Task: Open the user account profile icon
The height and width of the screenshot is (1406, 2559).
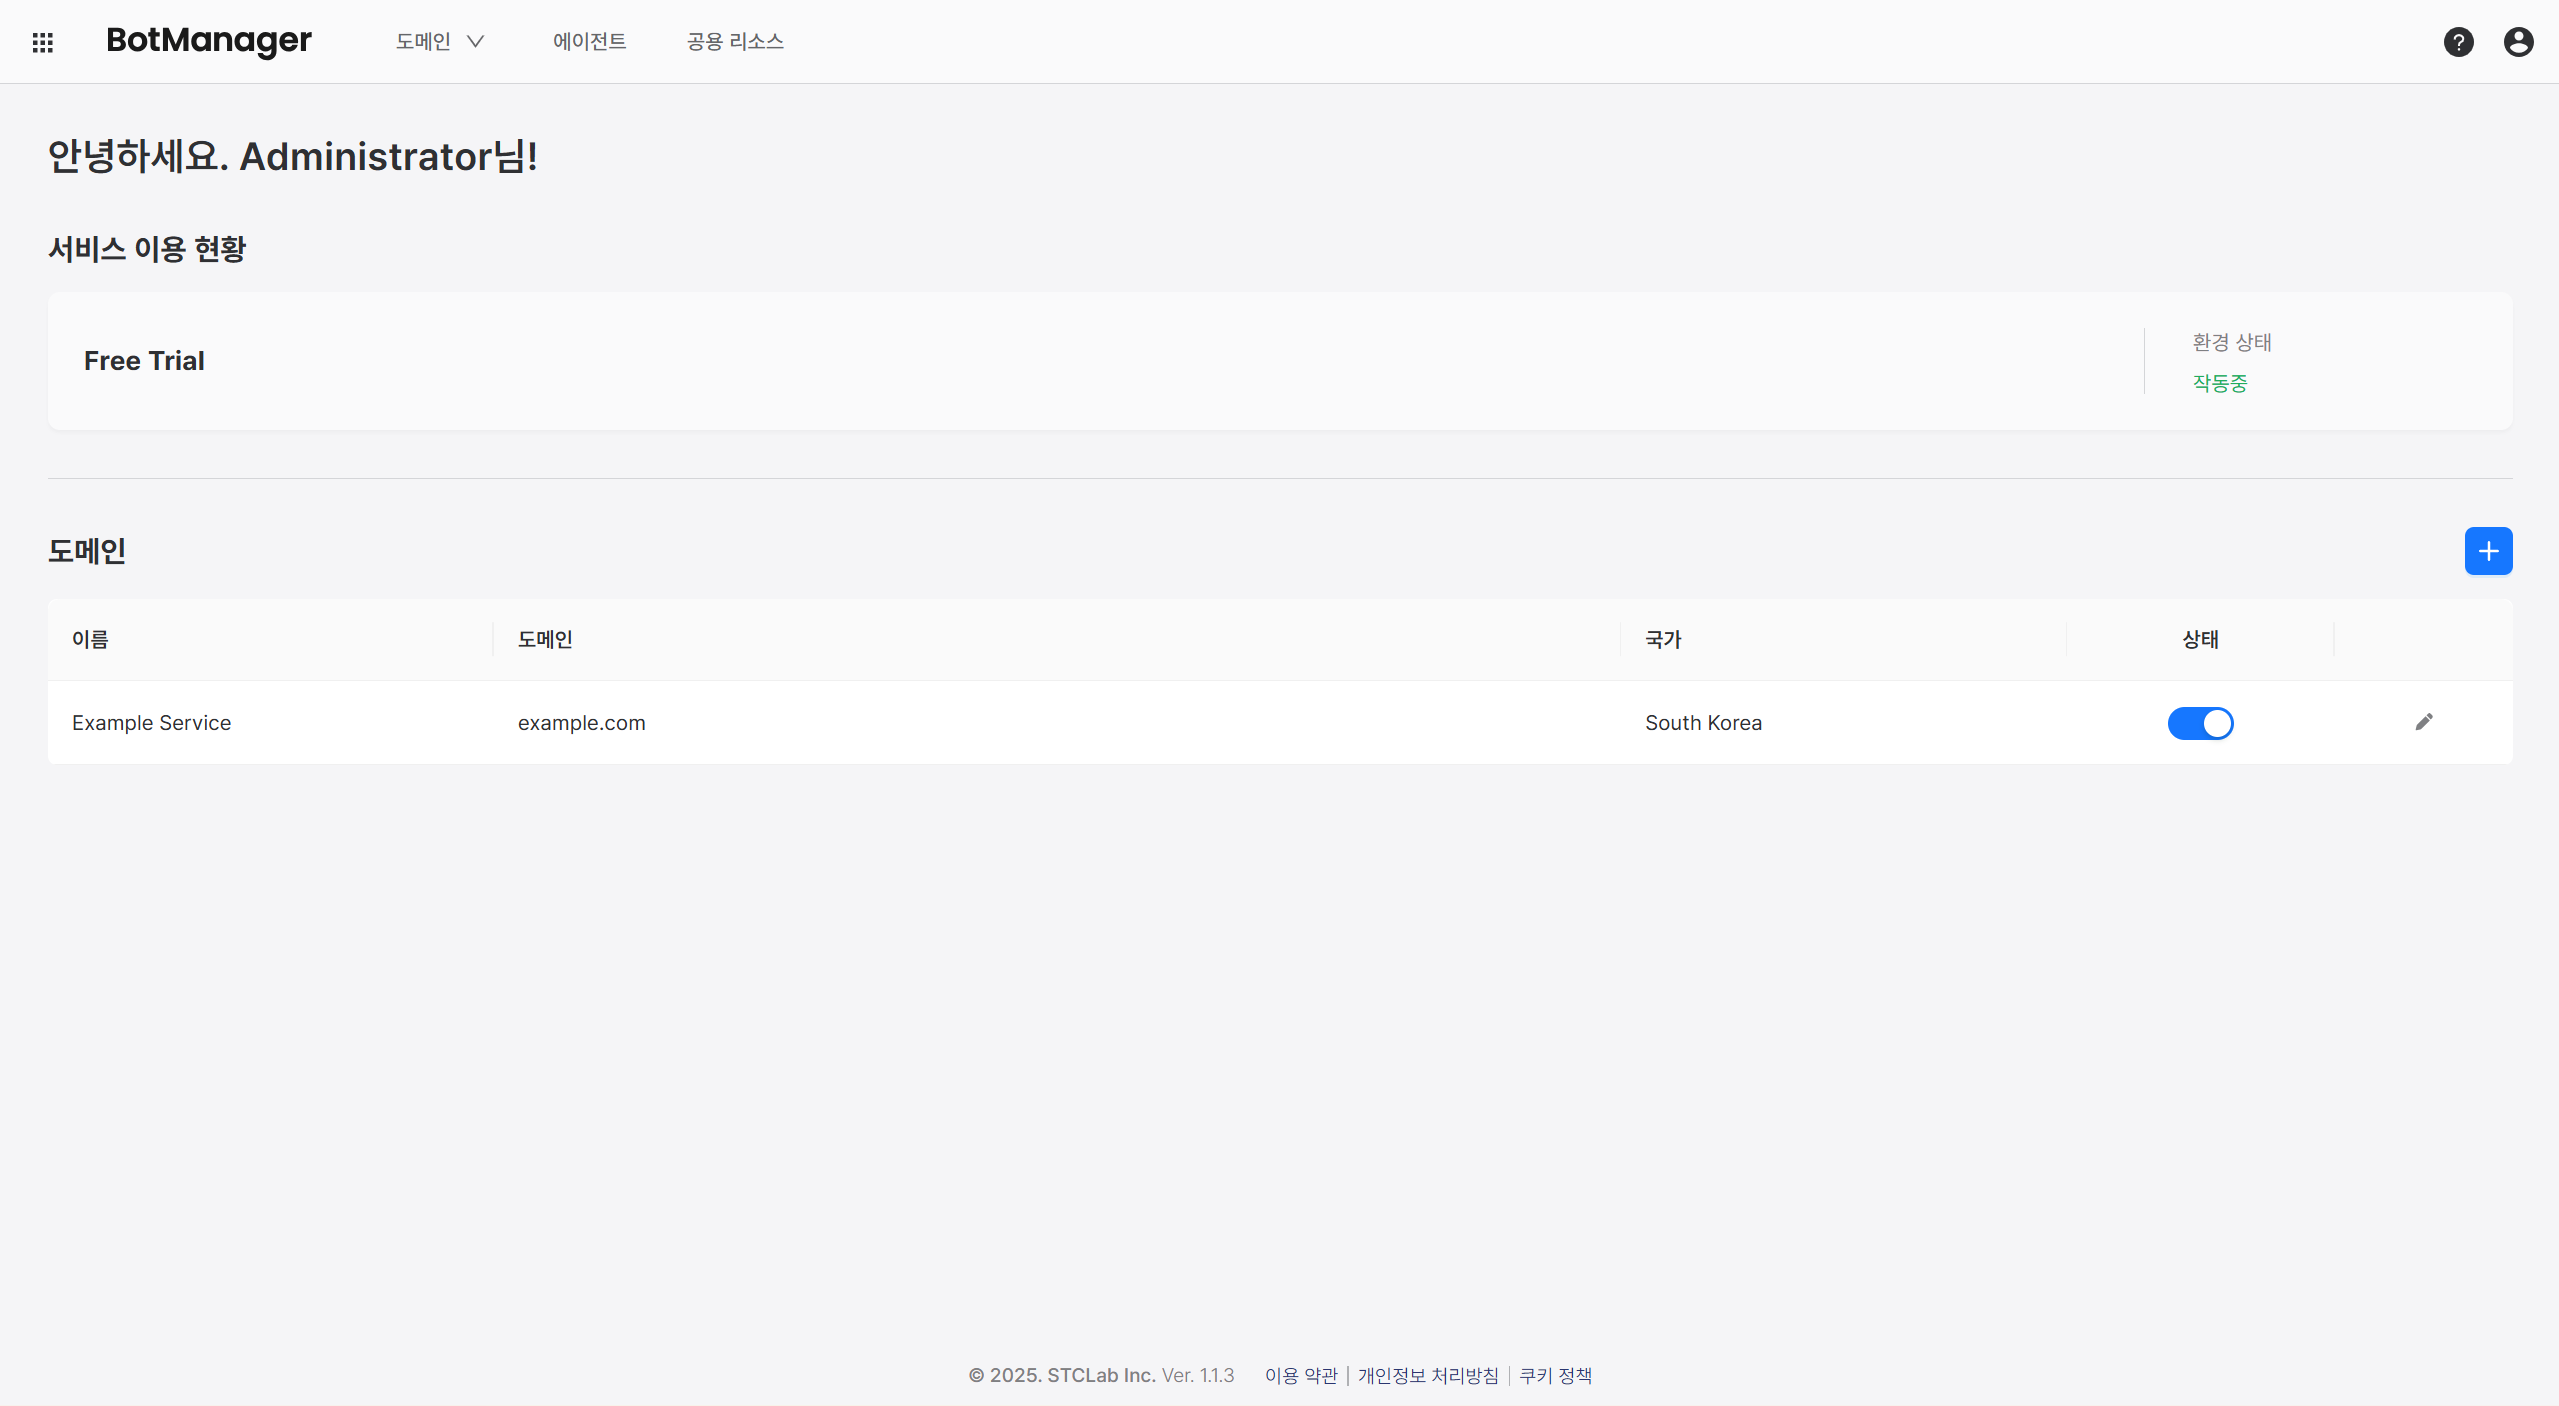Action: coord(2518,42)
